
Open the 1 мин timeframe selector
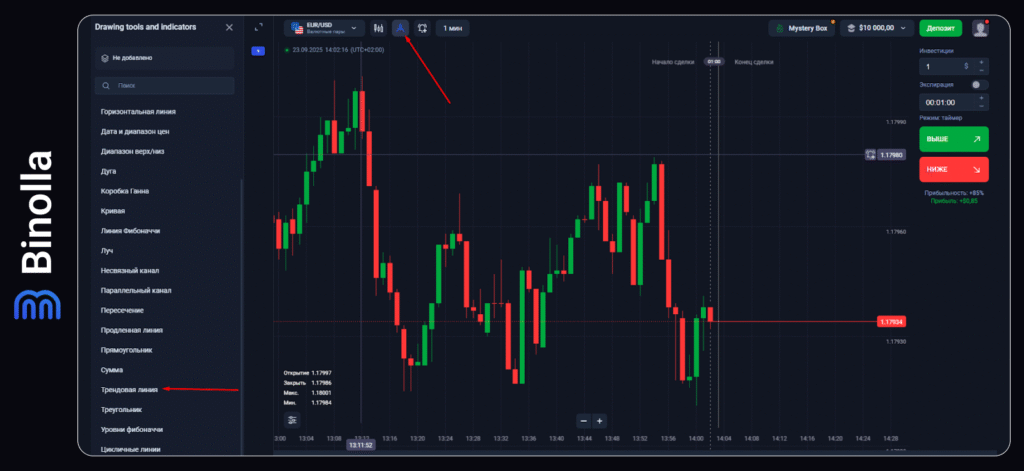click(452, 28)
